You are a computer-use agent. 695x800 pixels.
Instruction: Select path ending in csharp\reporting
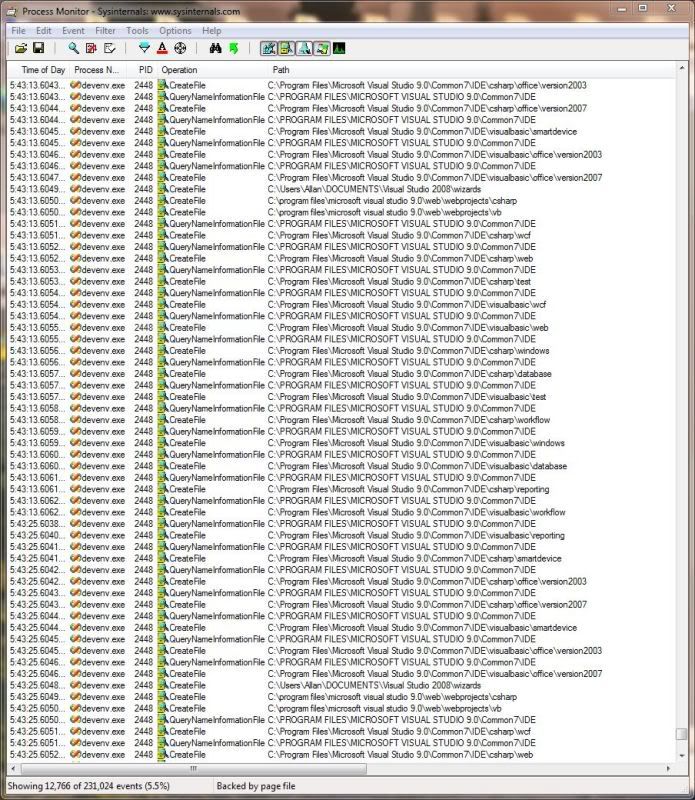[x=408, y=489]
